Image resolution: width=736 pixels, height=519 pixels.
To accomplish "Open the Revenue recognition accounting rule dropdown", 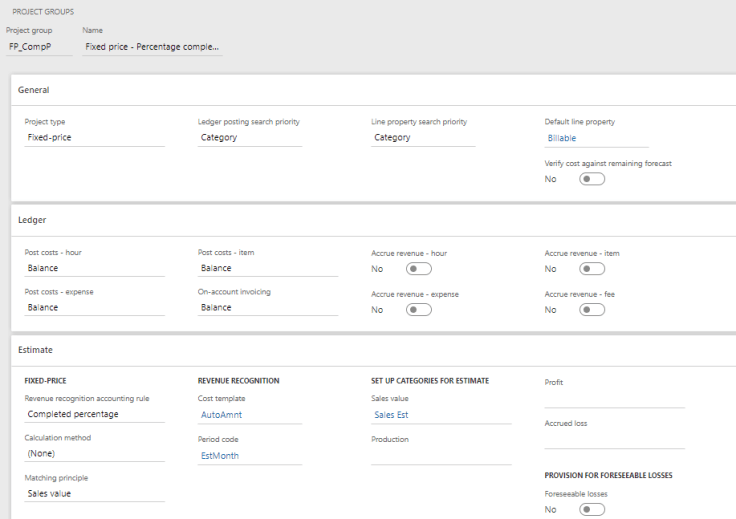I will click(94, 414).
